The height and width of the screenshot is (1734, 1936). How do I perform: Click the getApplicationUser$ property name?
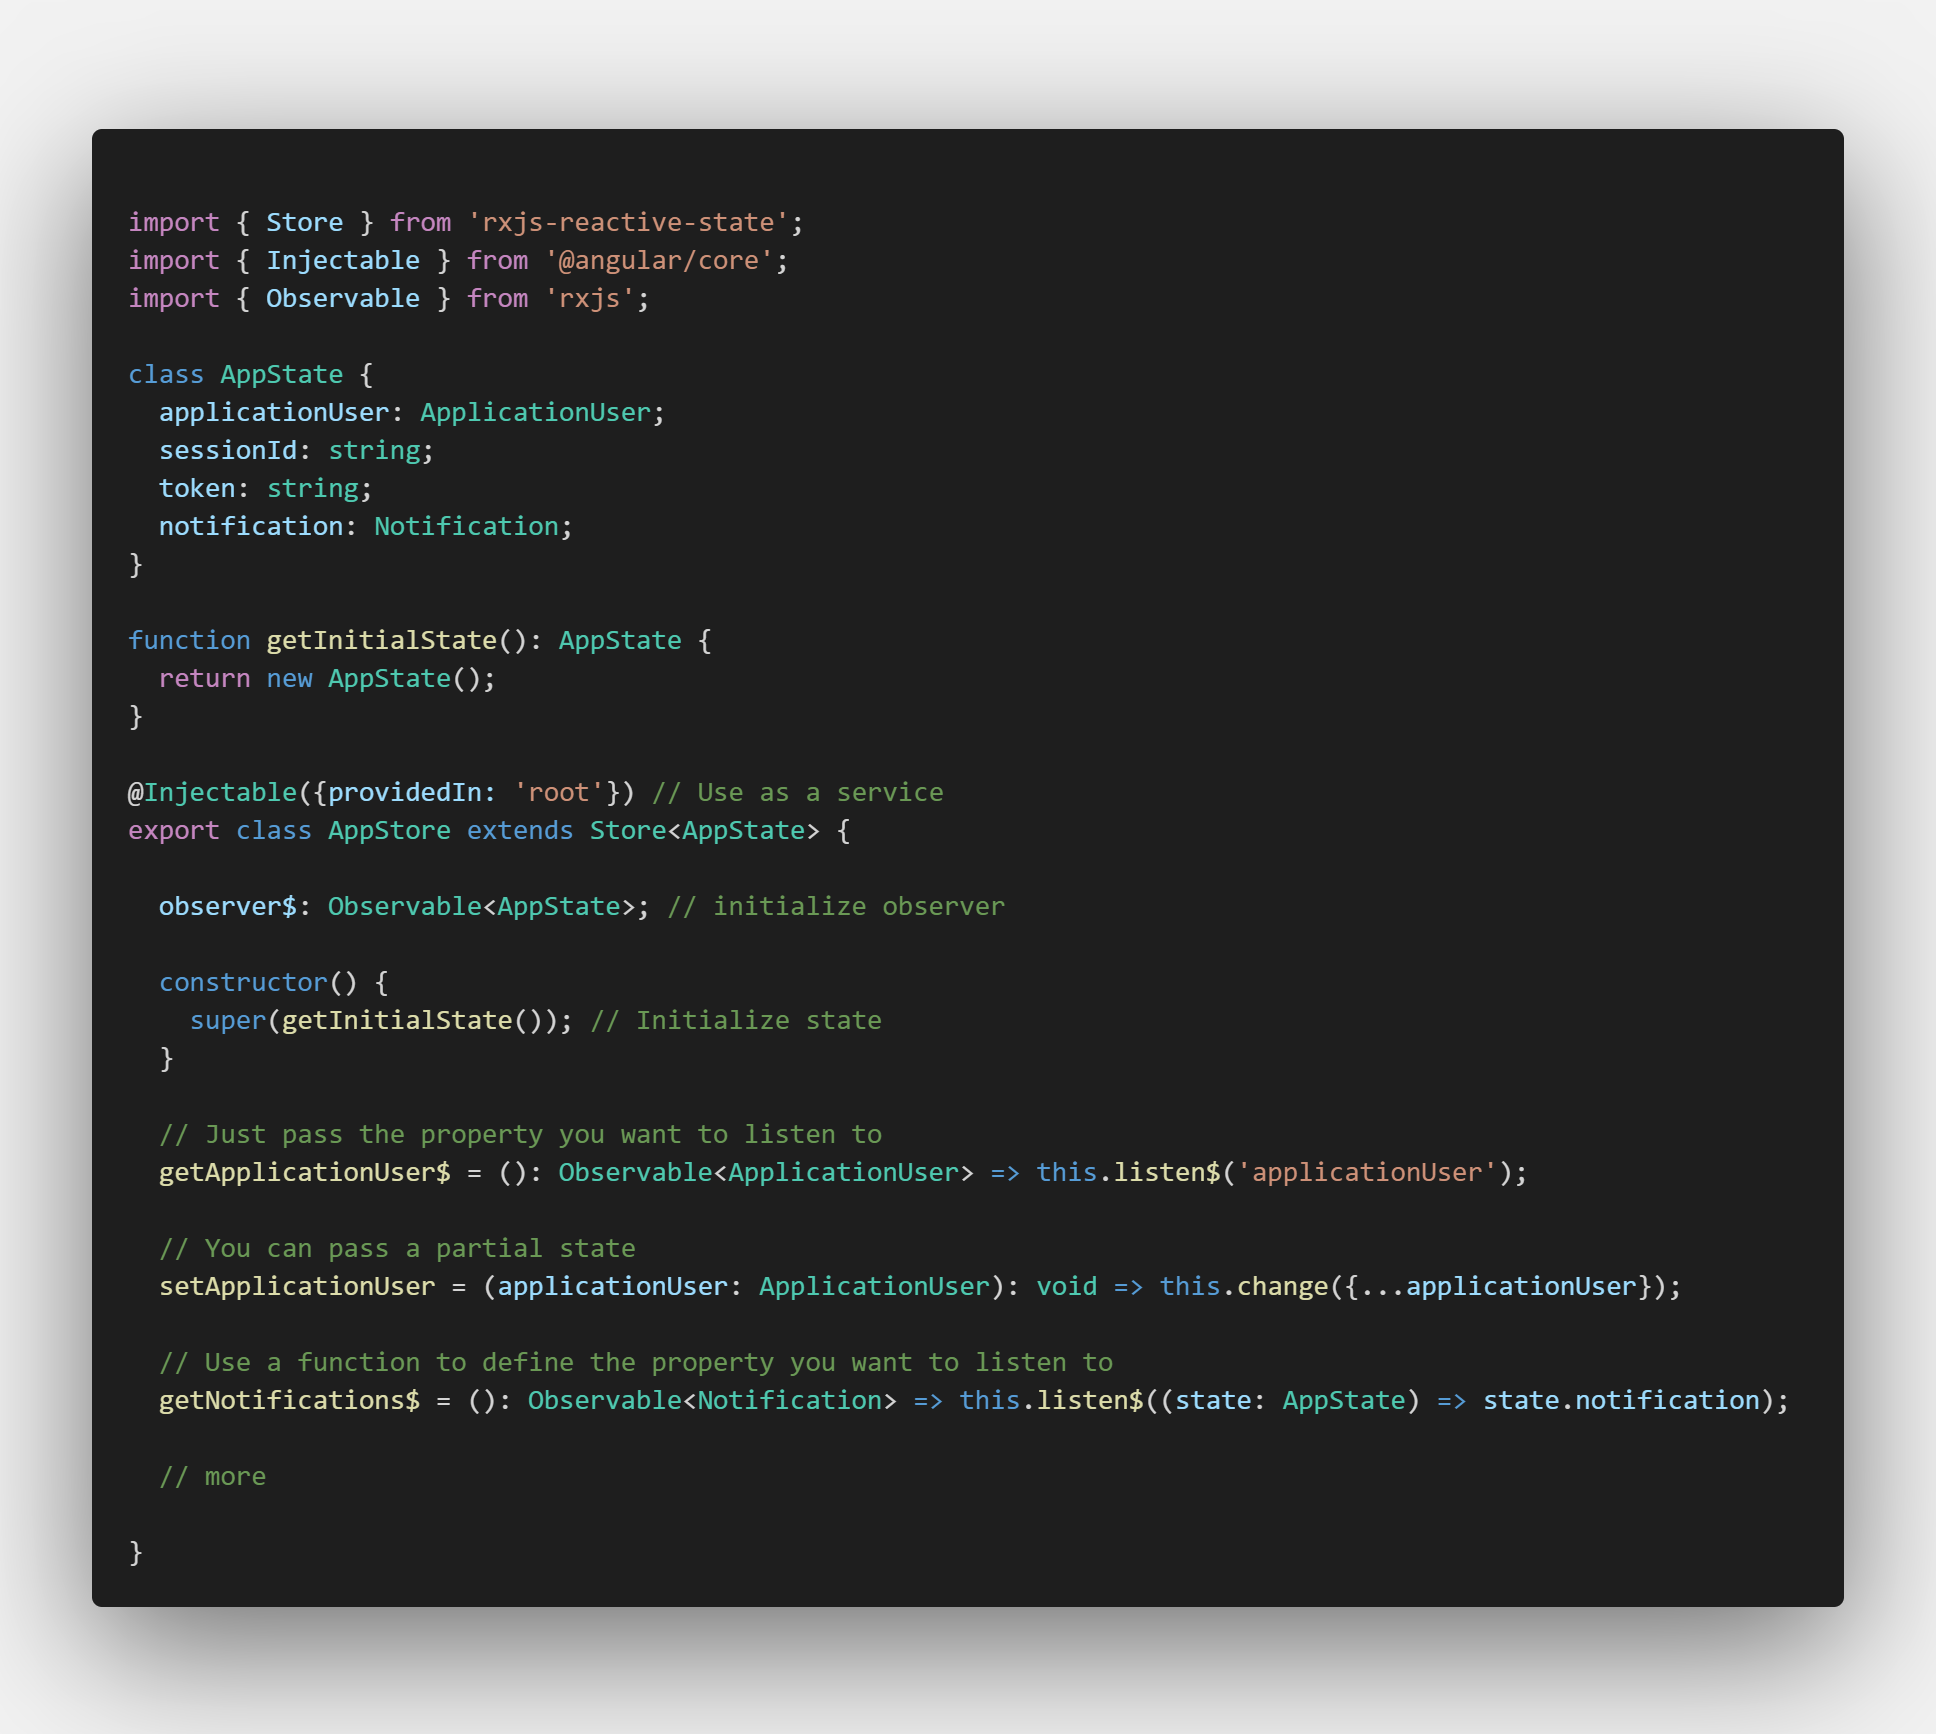305,1172
